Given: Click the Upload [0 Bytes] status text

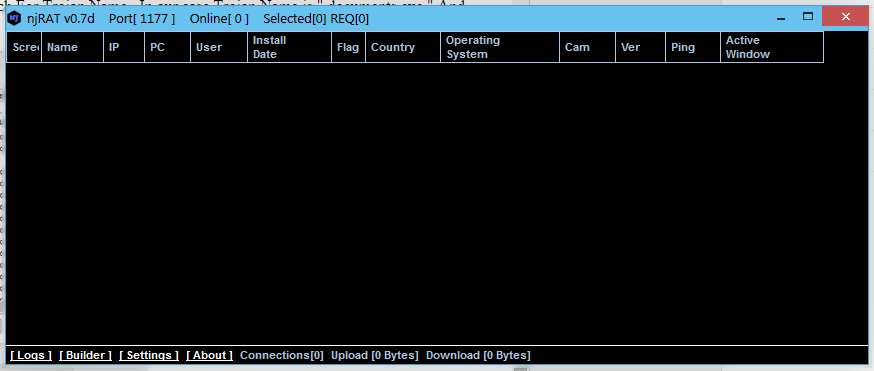Looking at the screenshot, I should click(375, 355).
